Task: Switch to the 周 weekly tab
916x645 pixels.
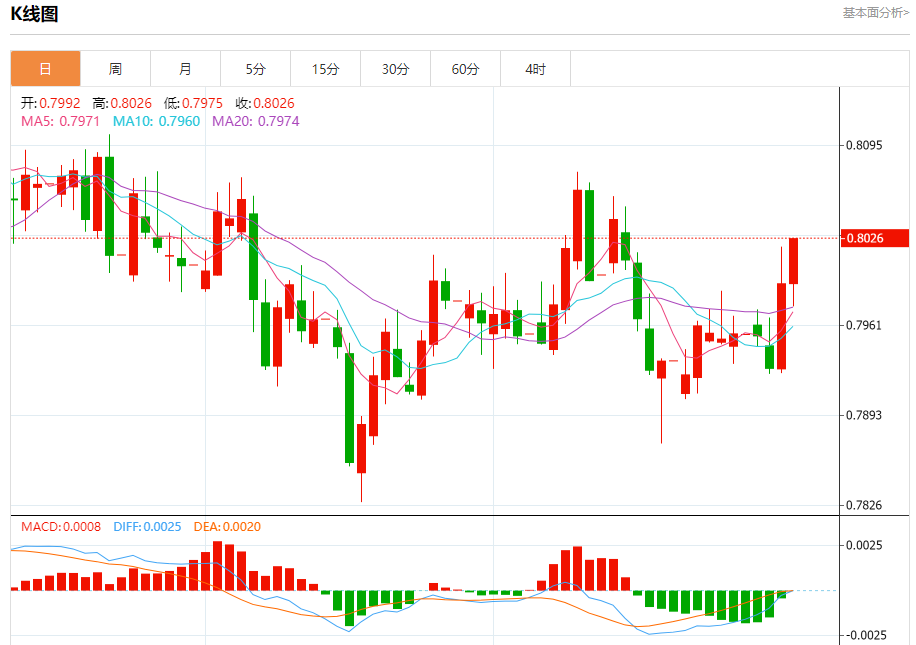Action: click(x=116, y=69)
